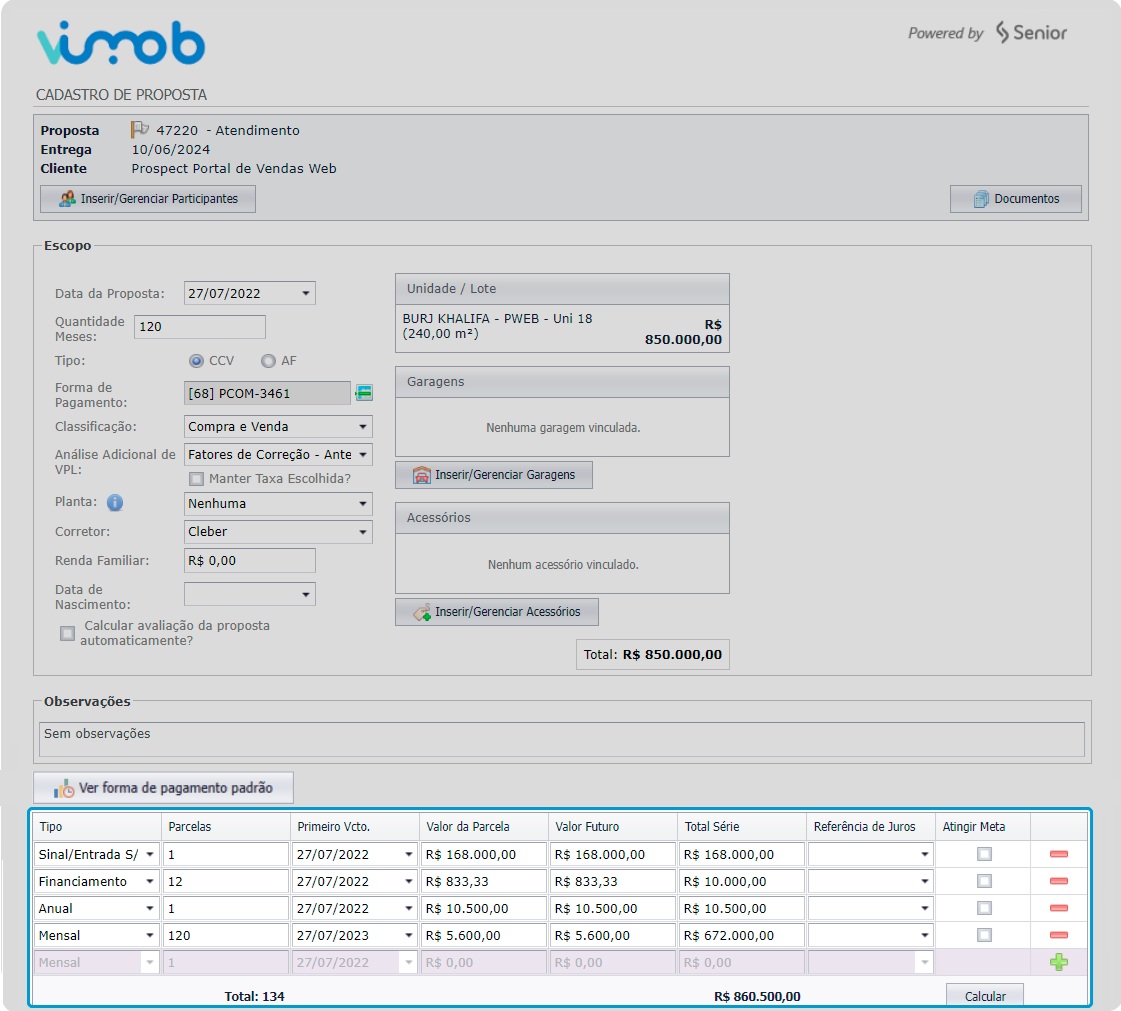
Task: Click the Inserir/Gerenciar Participantes button
Action: click(x=148, y=199)
